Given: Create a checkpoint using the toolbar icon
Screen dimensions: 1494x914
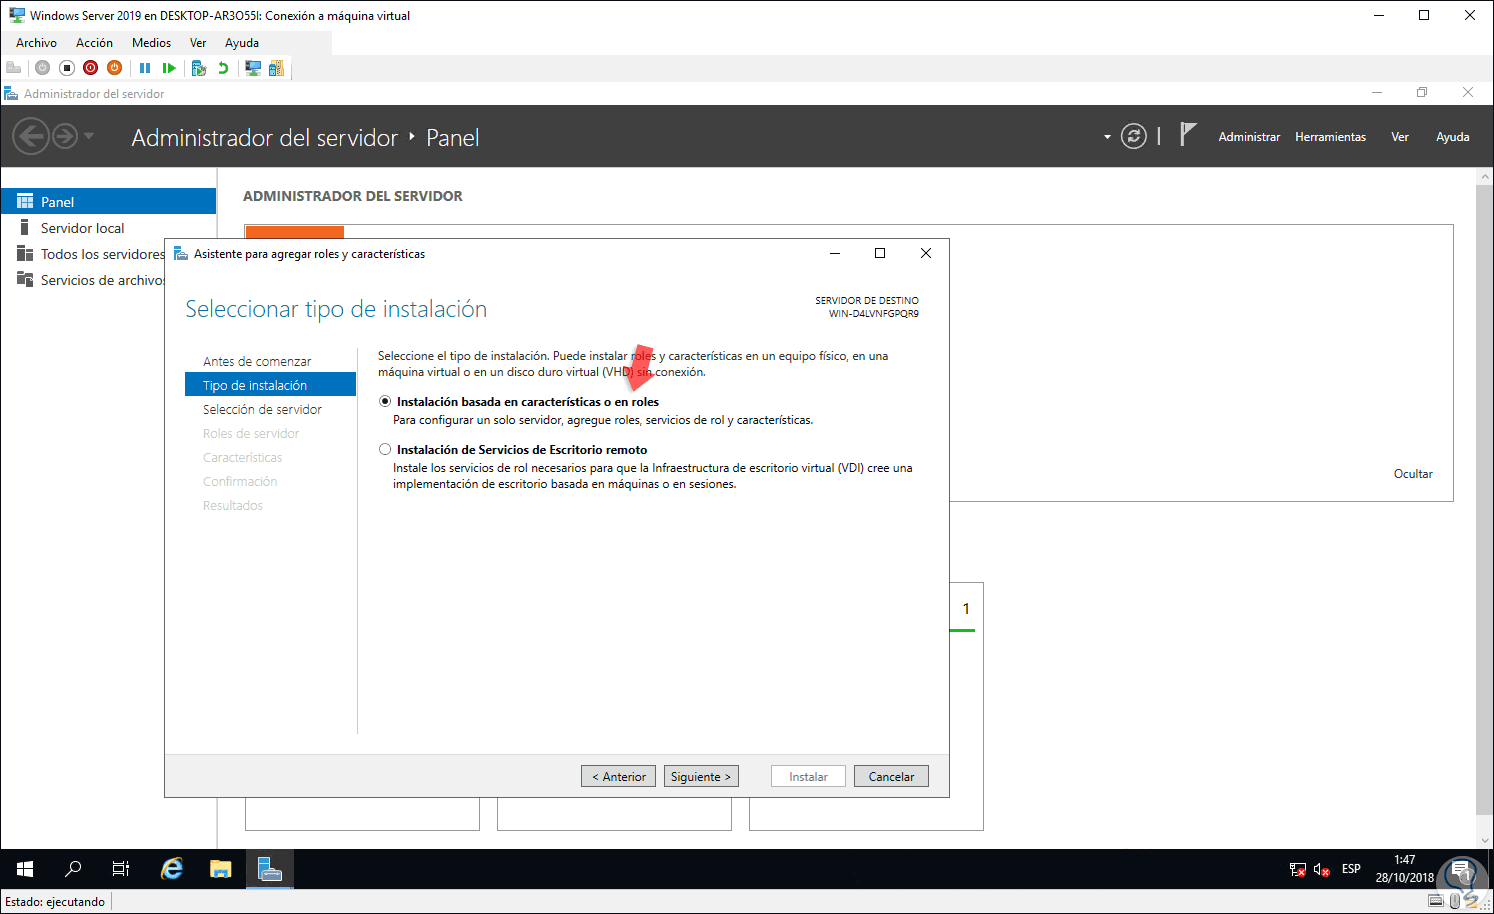Looking at the screenshot, I should click(x=199, y=68).
